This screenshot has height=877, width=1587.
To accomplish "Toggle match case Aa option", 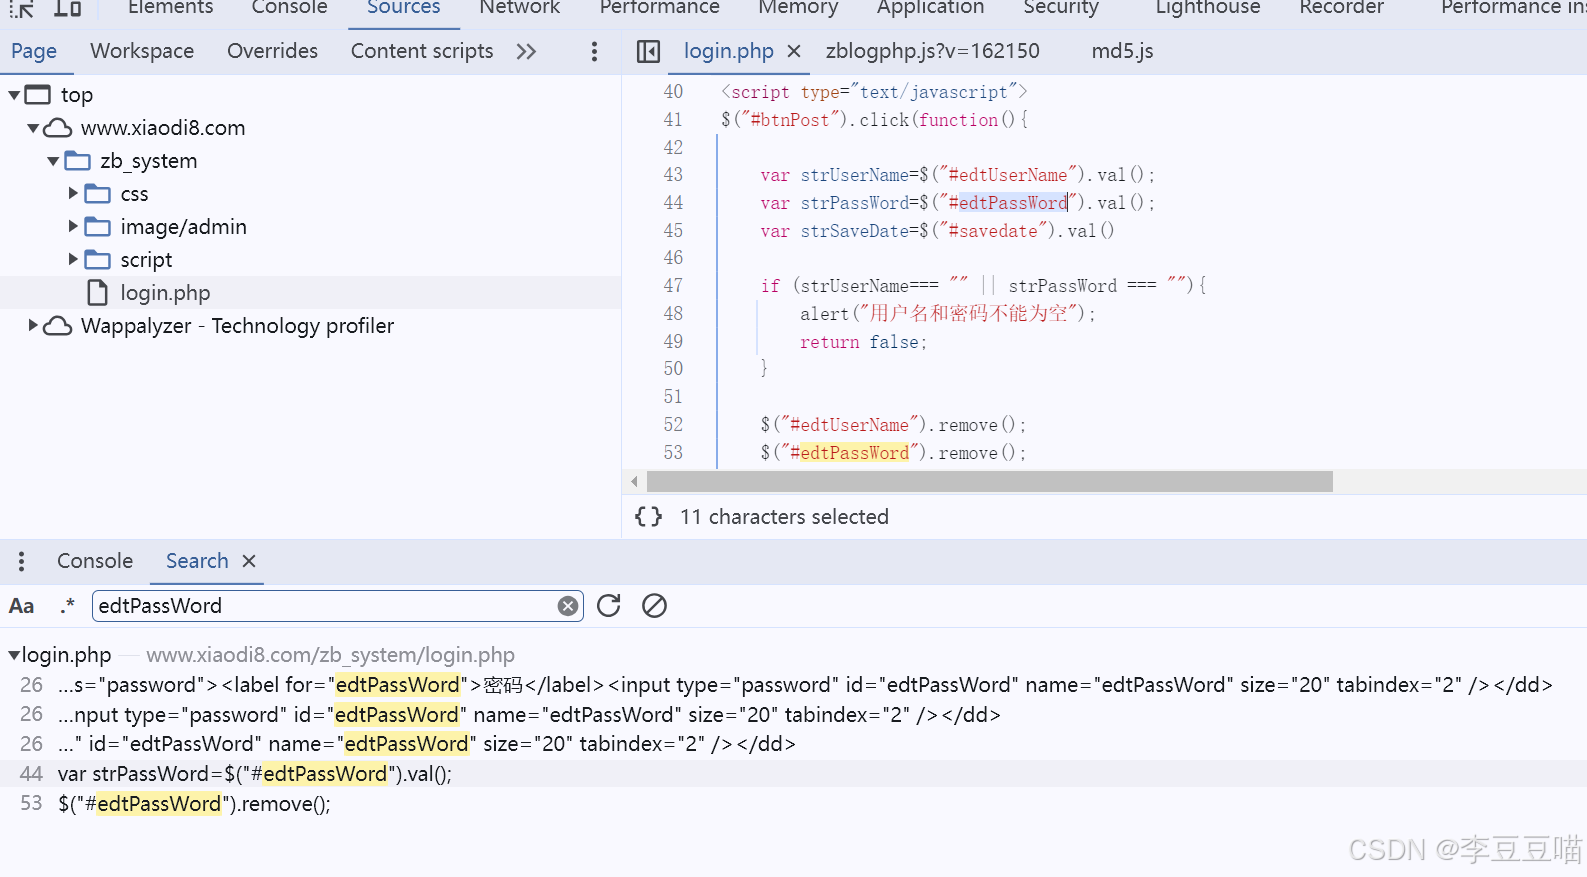I will click(x=21, y=606).
